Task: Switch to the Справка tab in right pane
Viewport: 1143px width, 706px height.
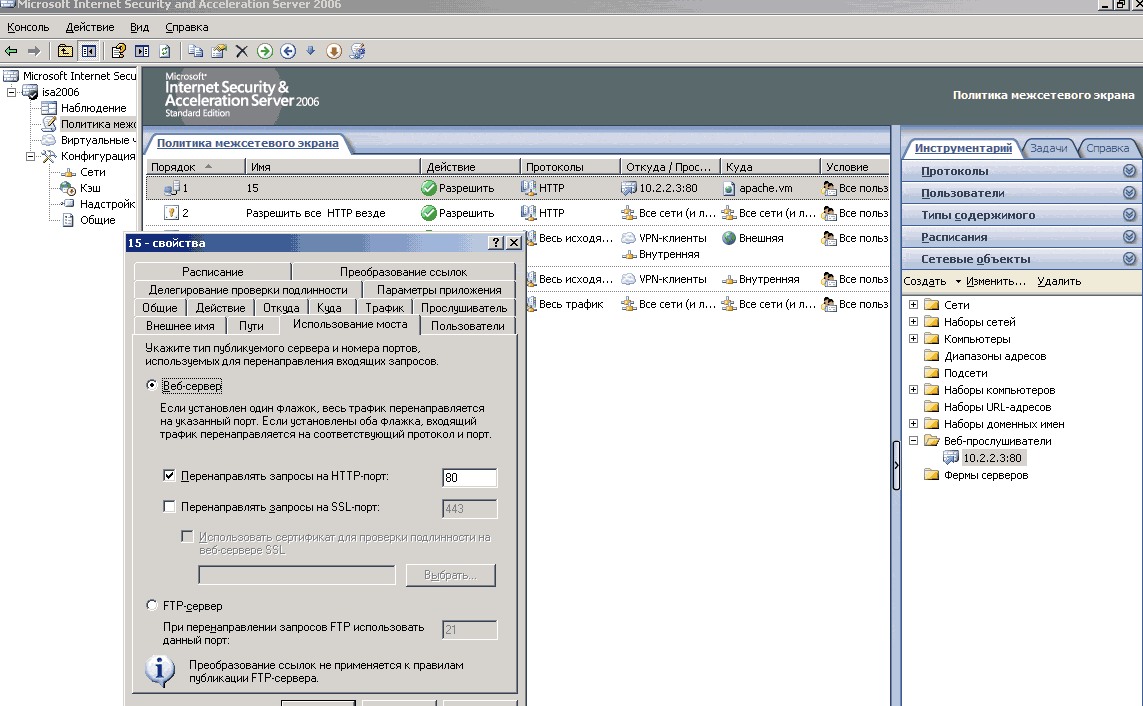Action: click(x=1107, y=148)
